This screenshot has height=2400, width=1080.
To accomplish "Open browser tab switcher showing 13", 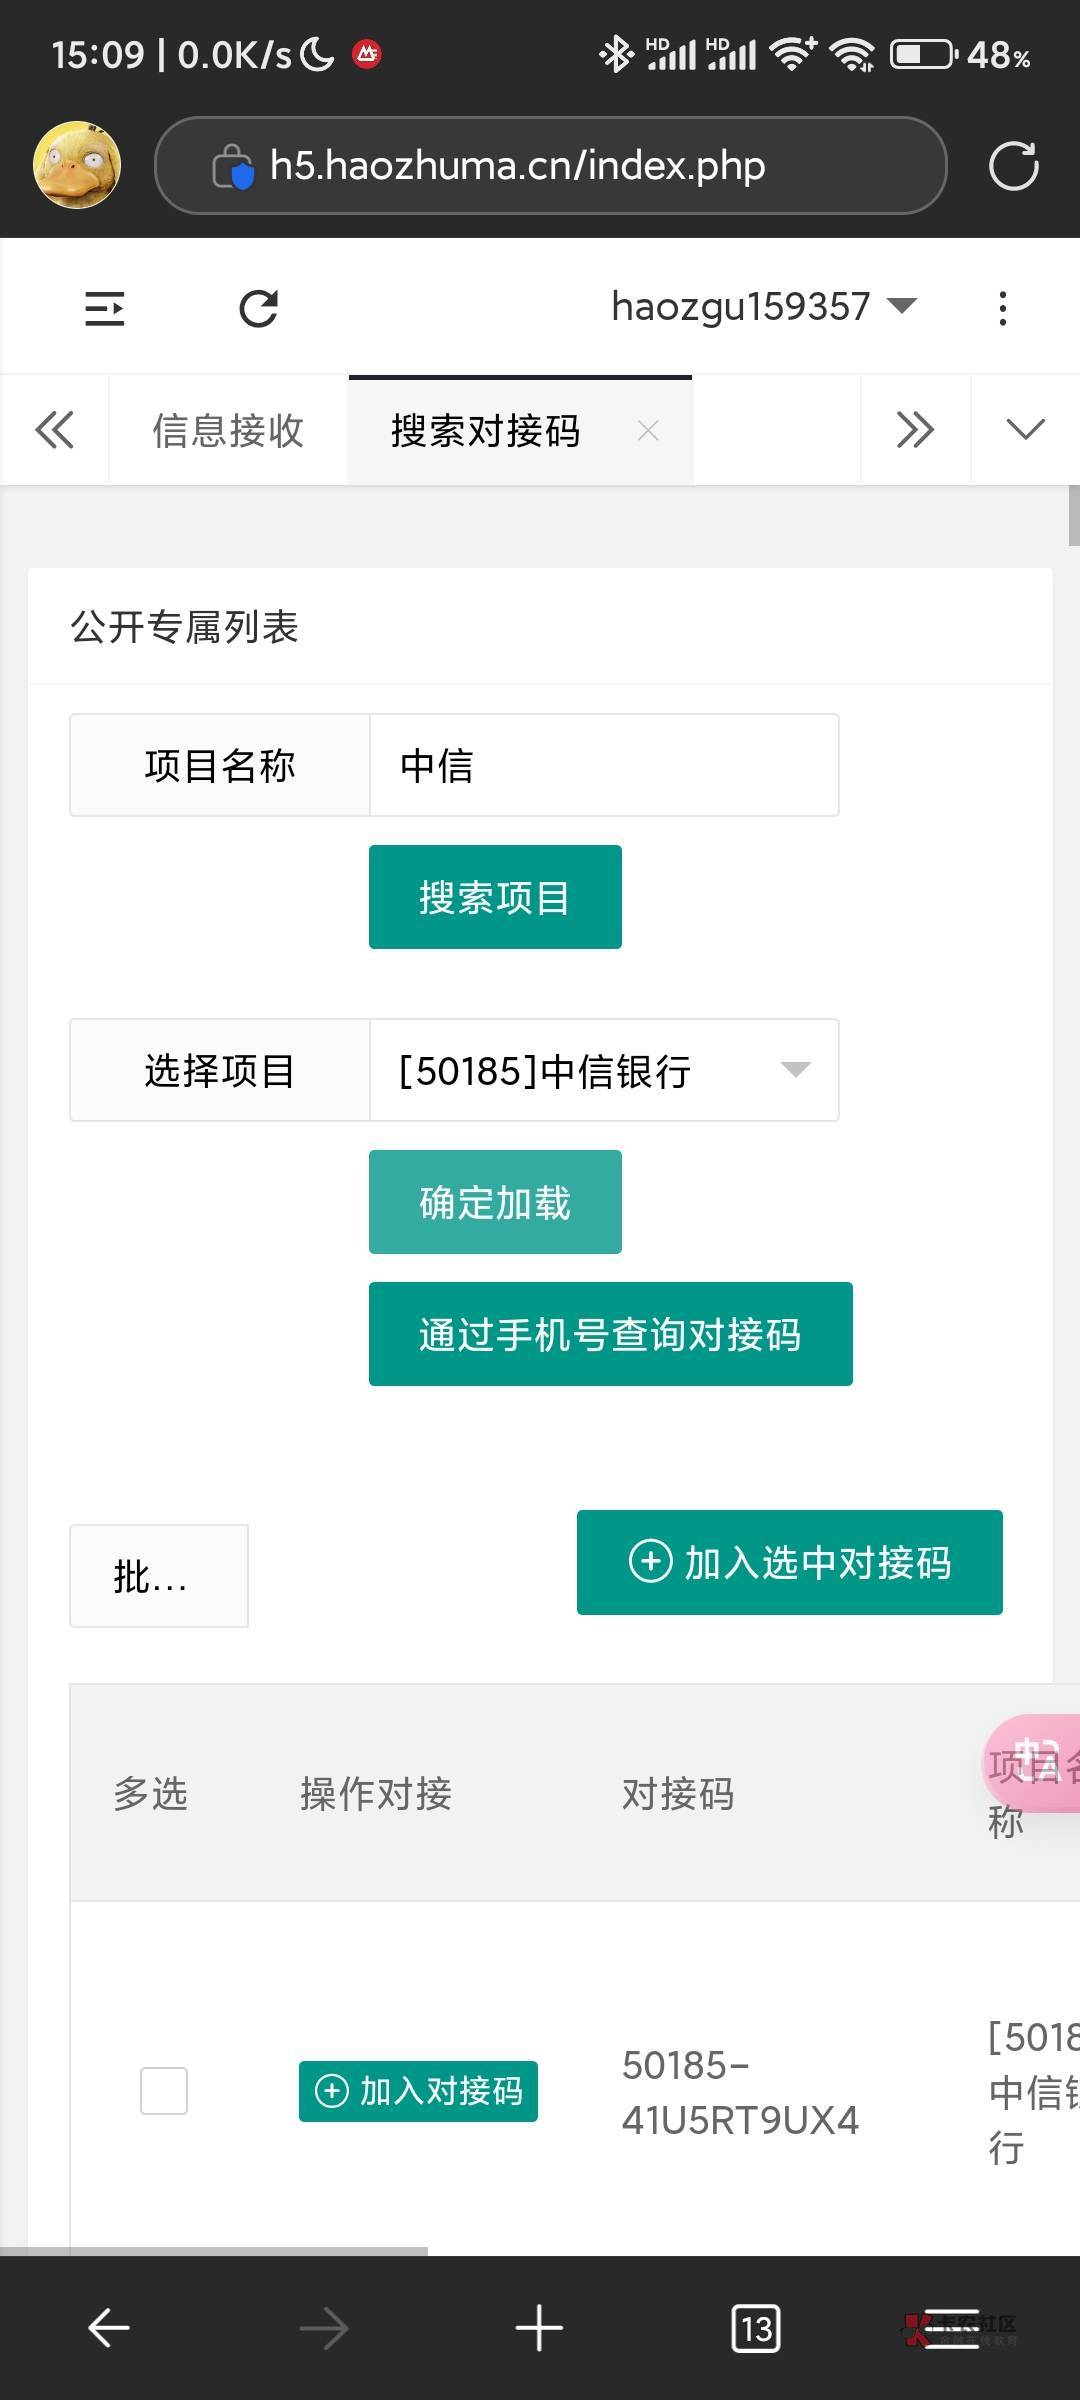I will pyautogui.click(x=756, y=2328).
